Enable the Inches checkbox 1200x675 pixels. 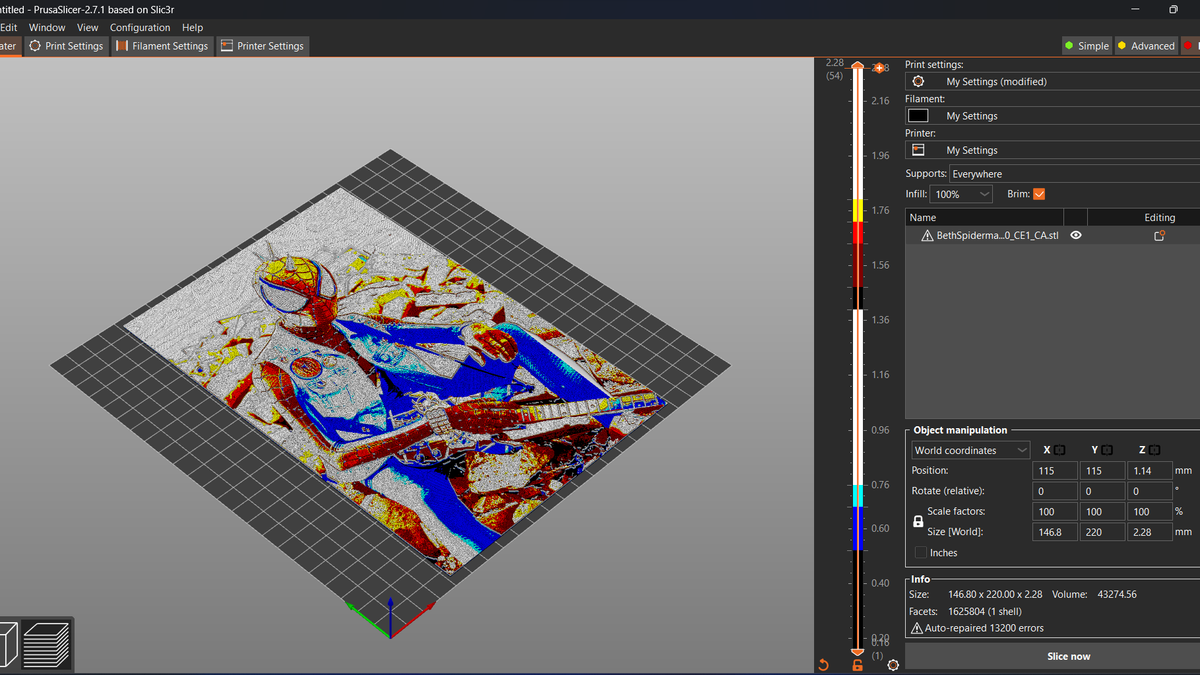point(920,552)
